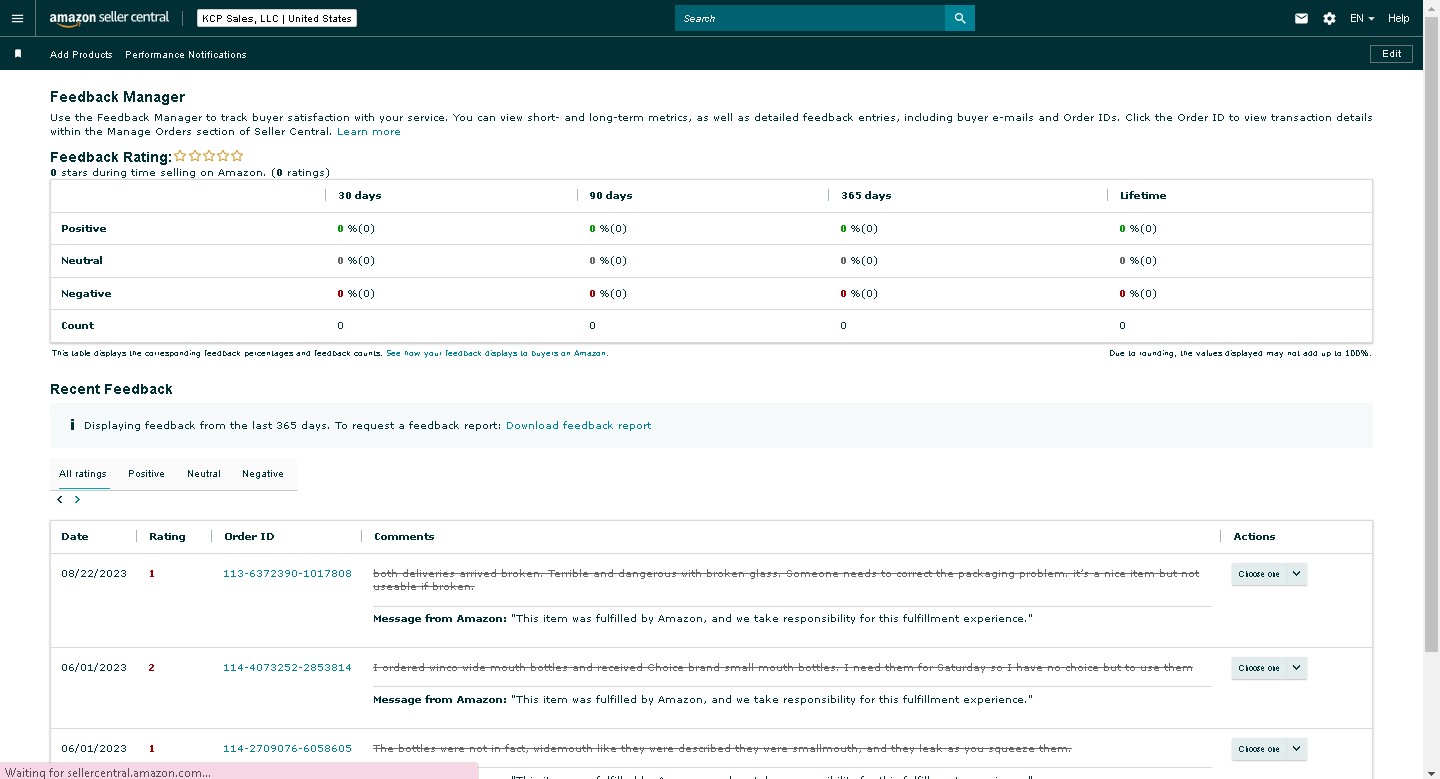Click the comment about winco wide mouth bottles
This screenshot has height=779, width=1440.
pos(783,668)
